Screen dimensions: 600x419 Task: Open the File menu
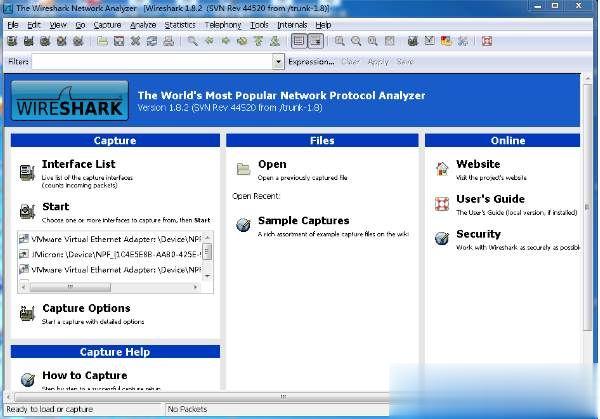[13, 25]
